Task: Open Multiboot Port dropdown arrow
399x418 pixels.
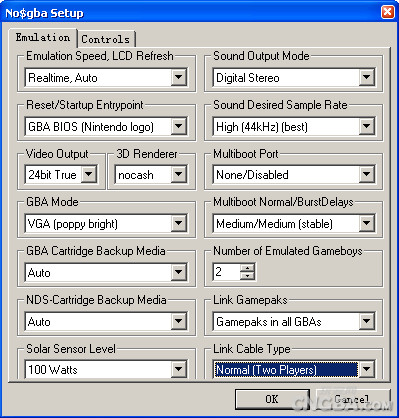Action: point(367,174)
